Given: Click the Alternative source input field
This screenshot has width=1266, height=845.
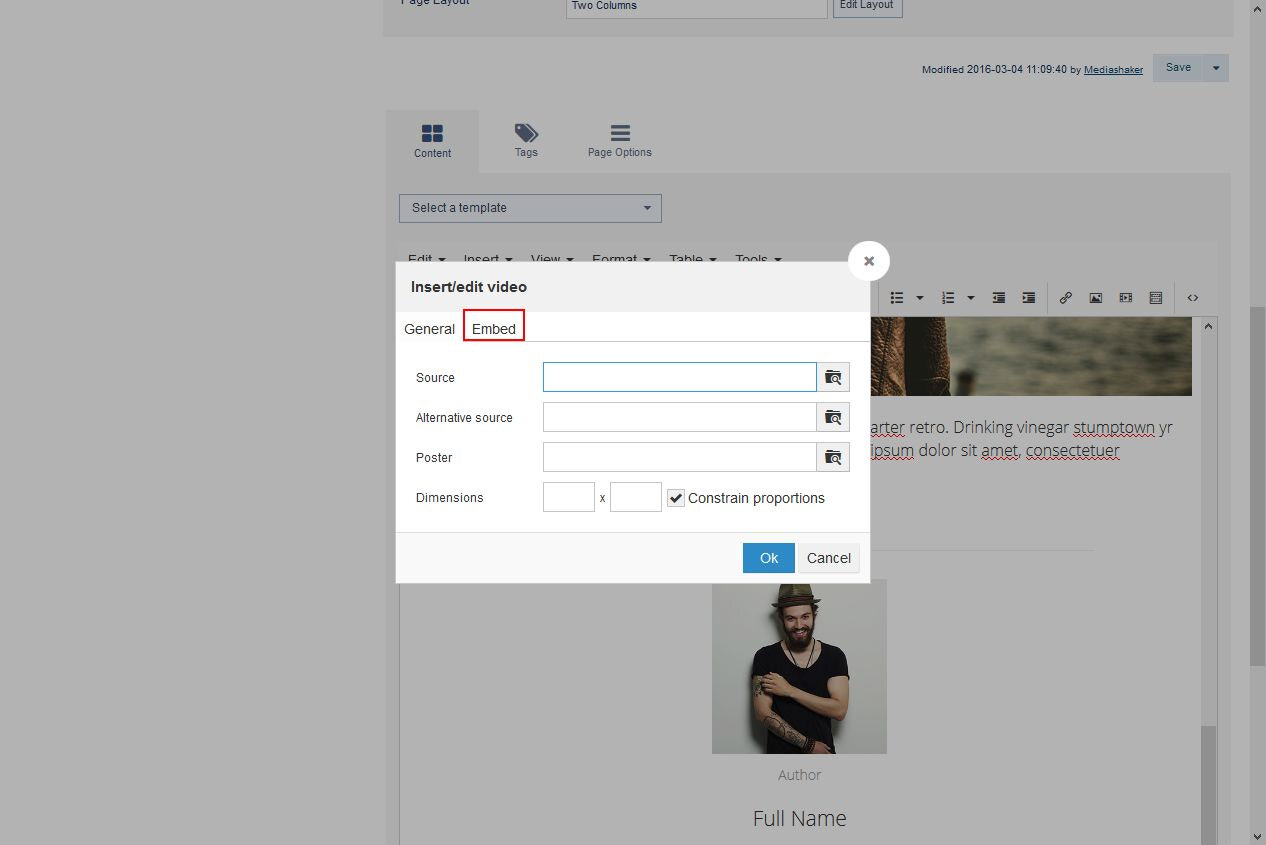Looking at the screenshot, I should click(680, 417).
